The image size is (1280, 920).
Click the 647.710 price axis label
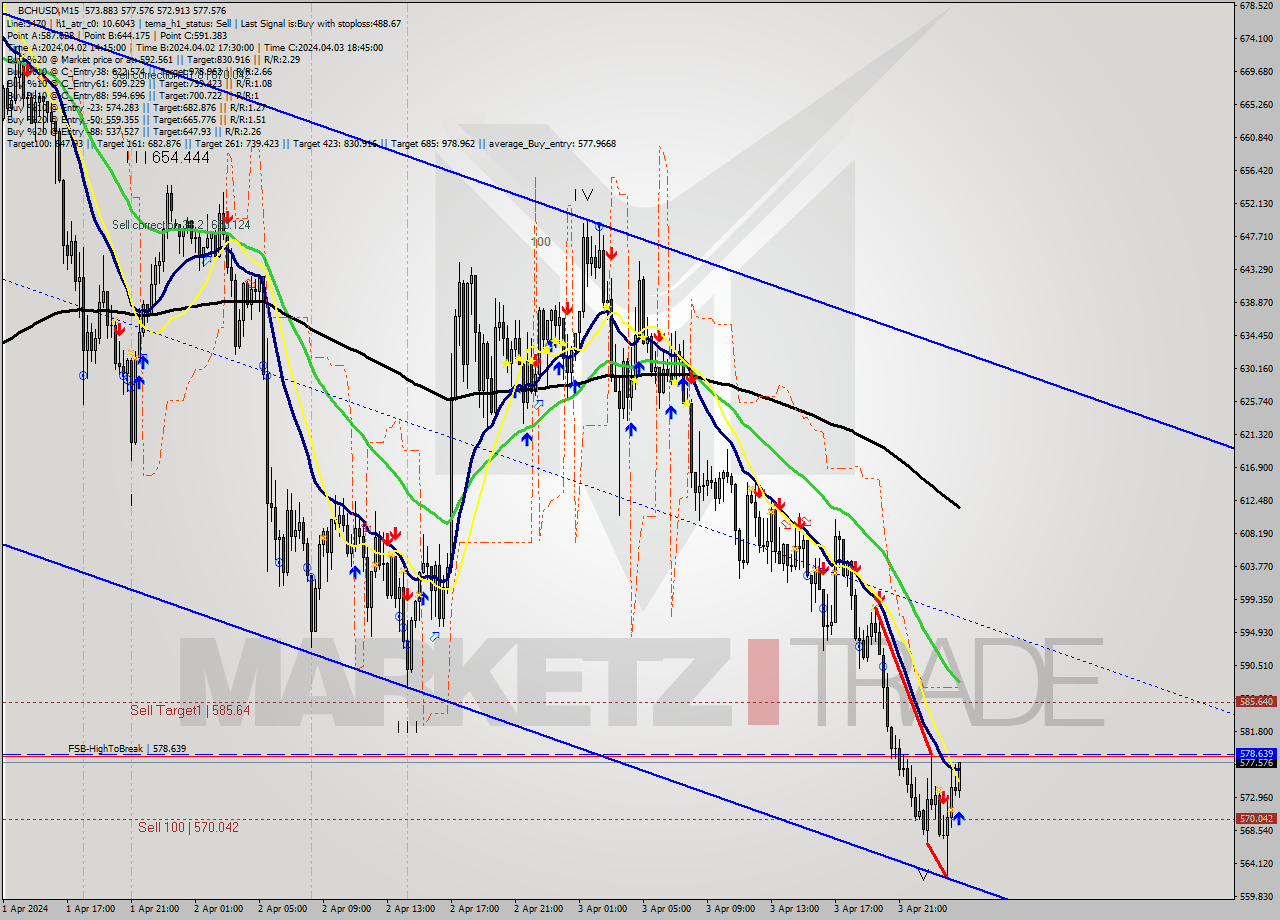coord(1256,237)
